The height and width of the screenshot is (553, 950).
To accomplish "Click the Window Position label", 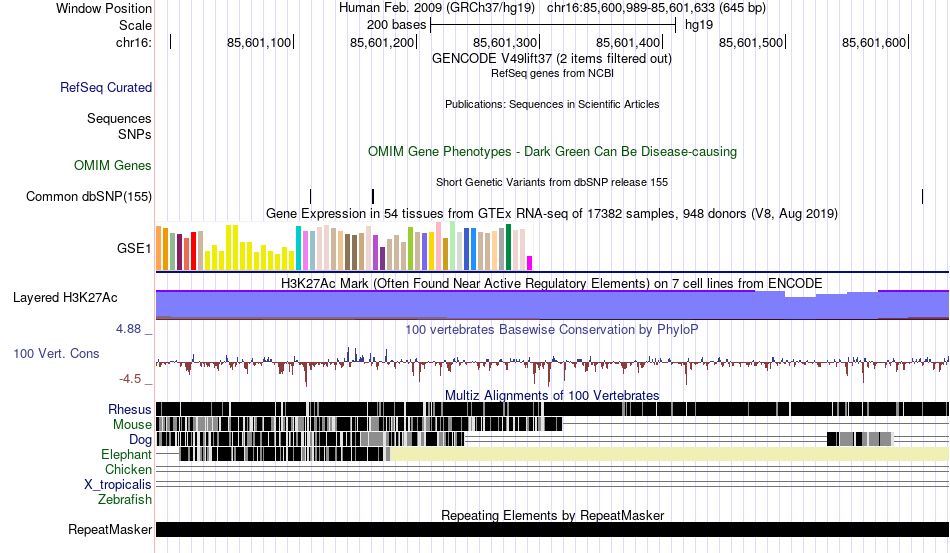I will coord(104,8).
